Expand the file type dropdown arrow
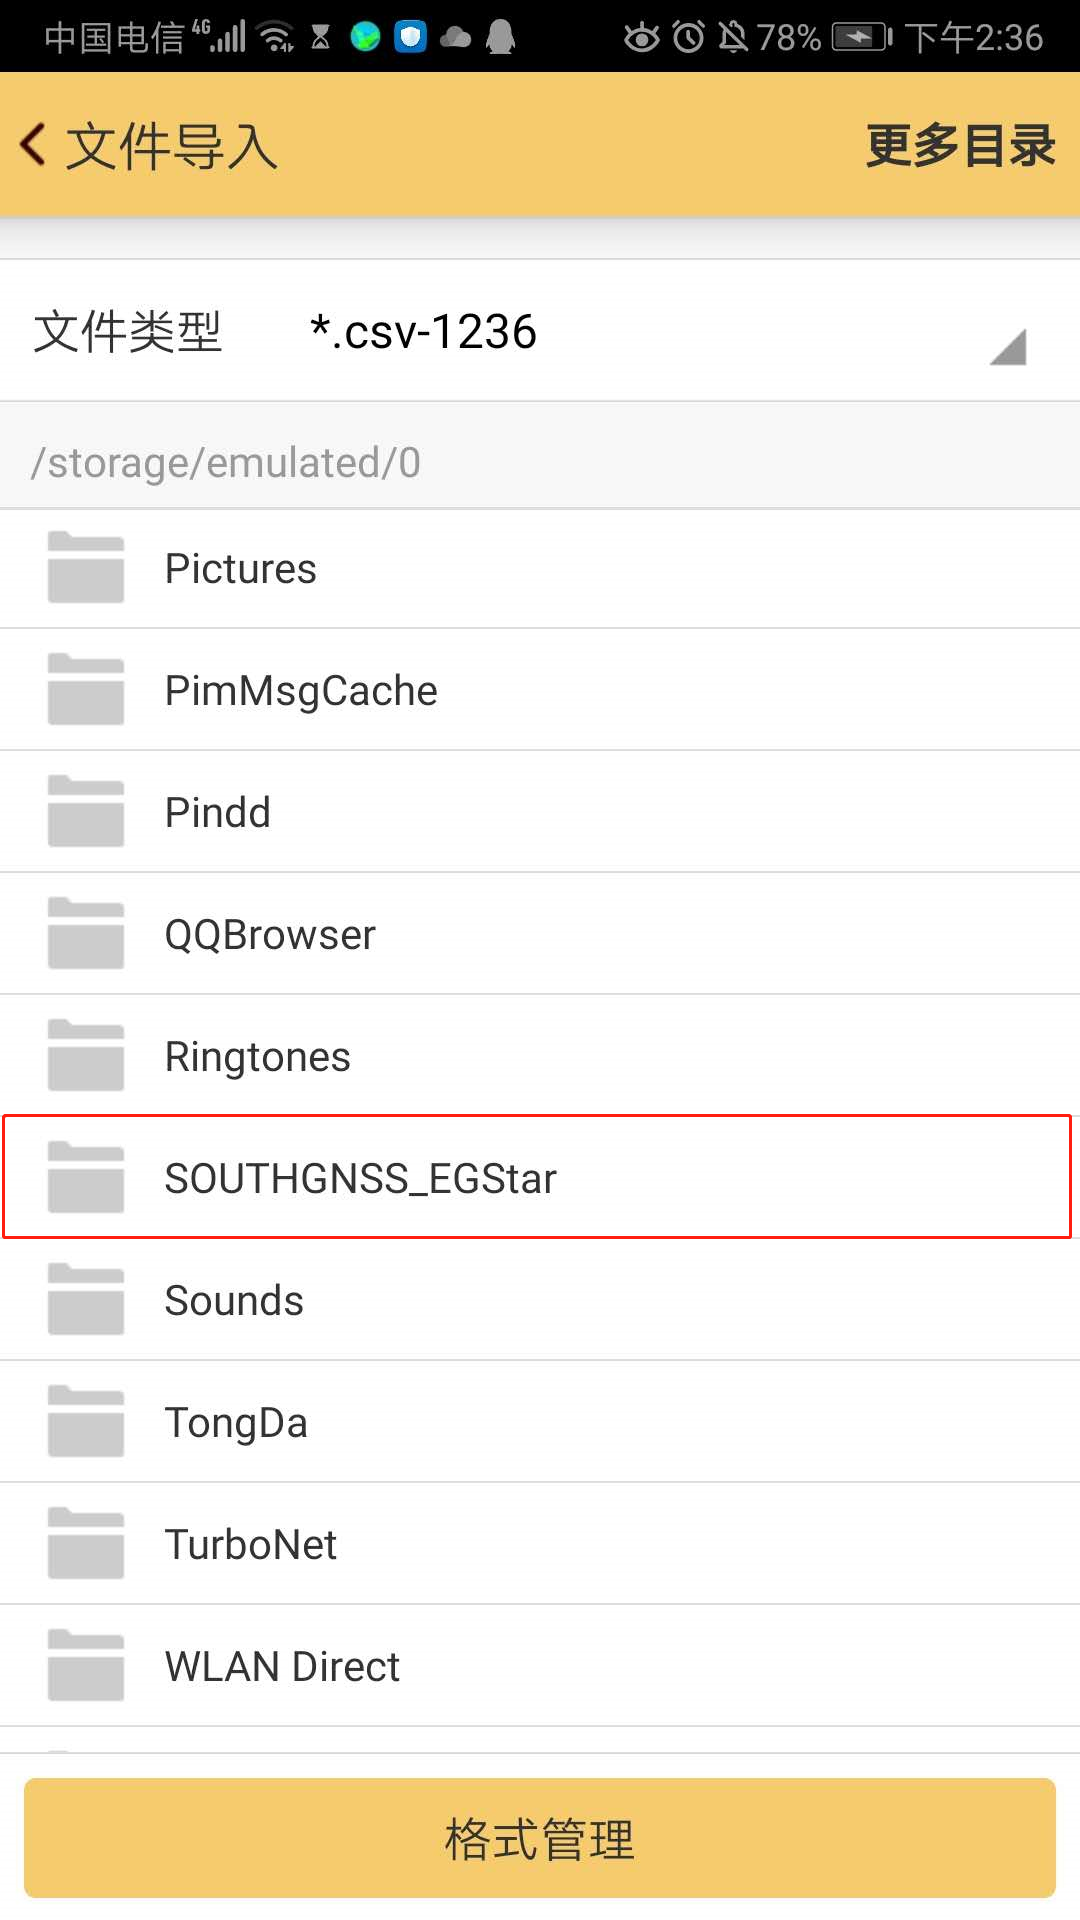 tap(1008, 347)
